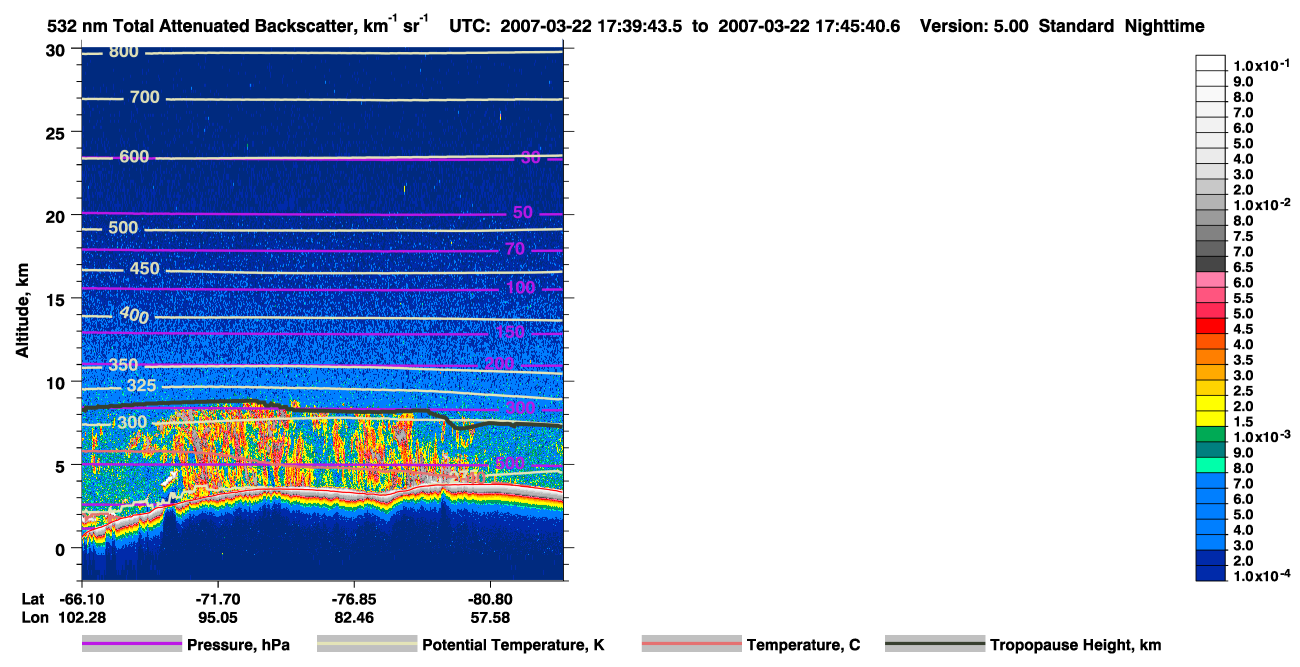Click the latitude value -66.10
The image size is (1300, 667).
pos(80,599)
